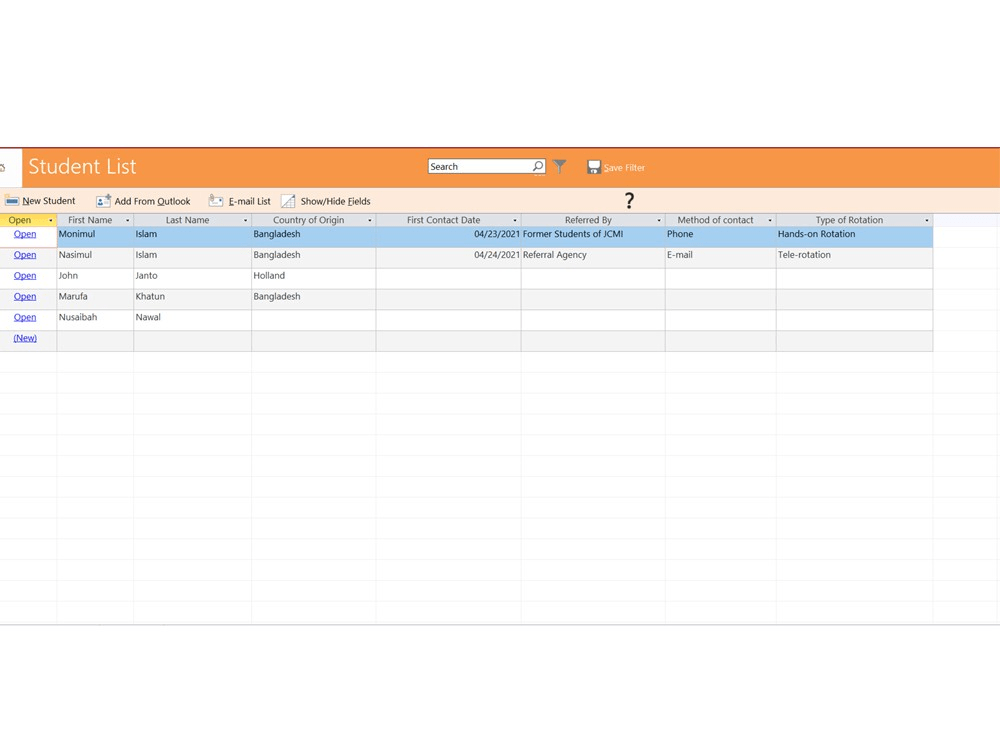Click the E-mail List envelope icon
The image size is (1000, 750).
point(216,201)
